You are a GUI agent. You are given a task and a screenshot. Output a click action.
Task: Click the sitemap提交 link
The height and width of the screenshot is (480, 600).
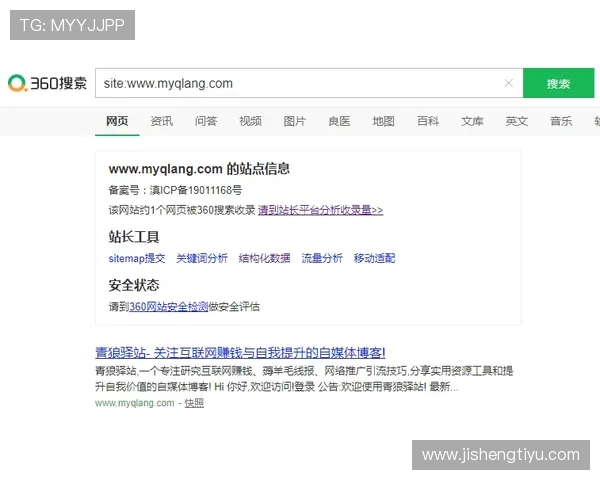[137, 258]
